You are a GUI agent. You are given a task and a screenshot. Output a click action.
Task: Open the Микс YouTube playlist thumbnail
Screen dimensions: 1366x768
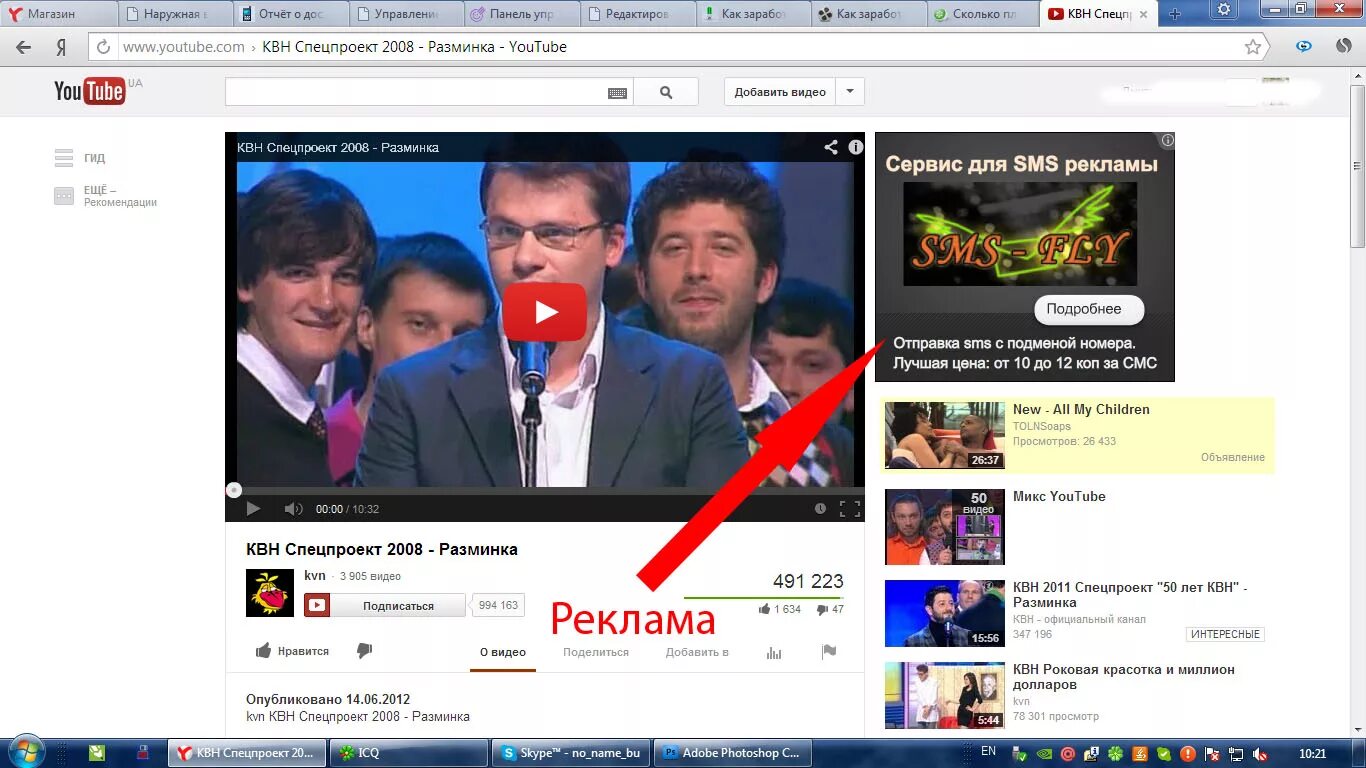pos(945,527)
